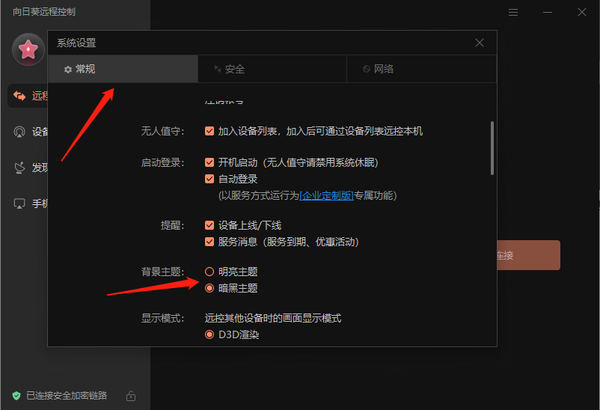The width and height of the screenshot is (600, 410).
Task: Click the 提醒 setting label
Action: (x=172, y=225)
